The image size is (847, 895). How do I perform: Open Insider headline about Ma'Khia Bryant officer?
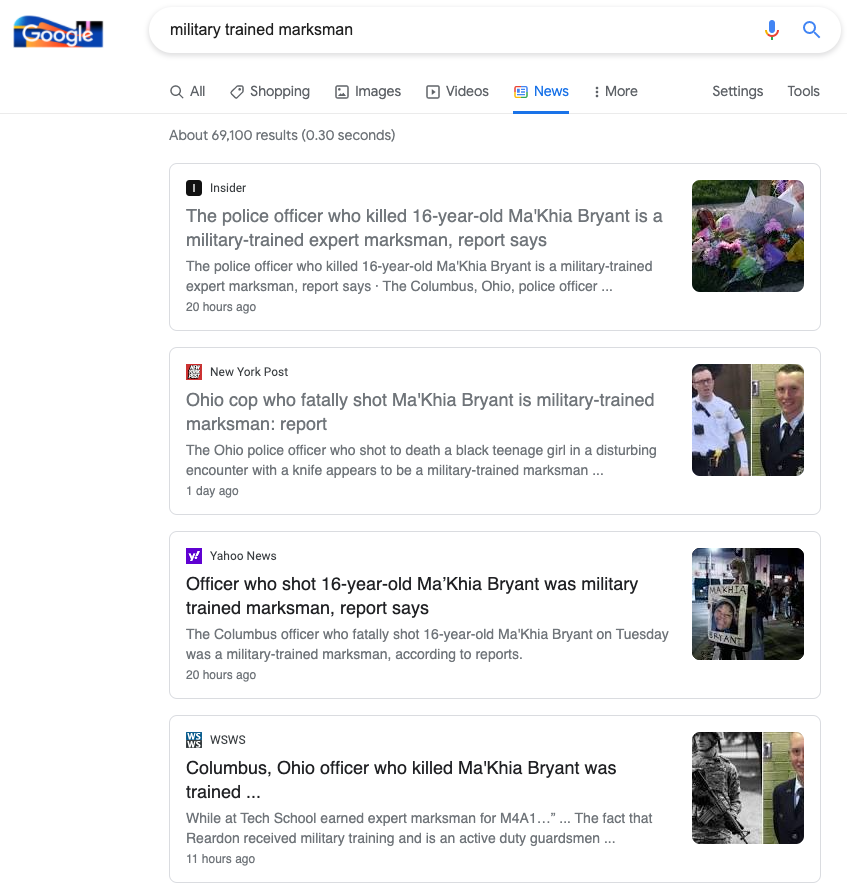424,228
